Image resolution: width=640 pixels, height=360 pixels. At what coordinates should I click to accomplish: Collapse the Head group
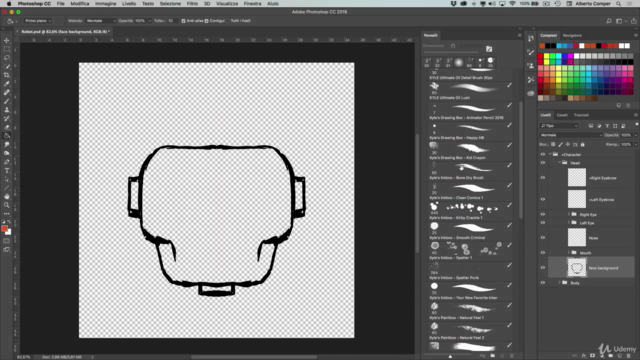pos(560,163)
